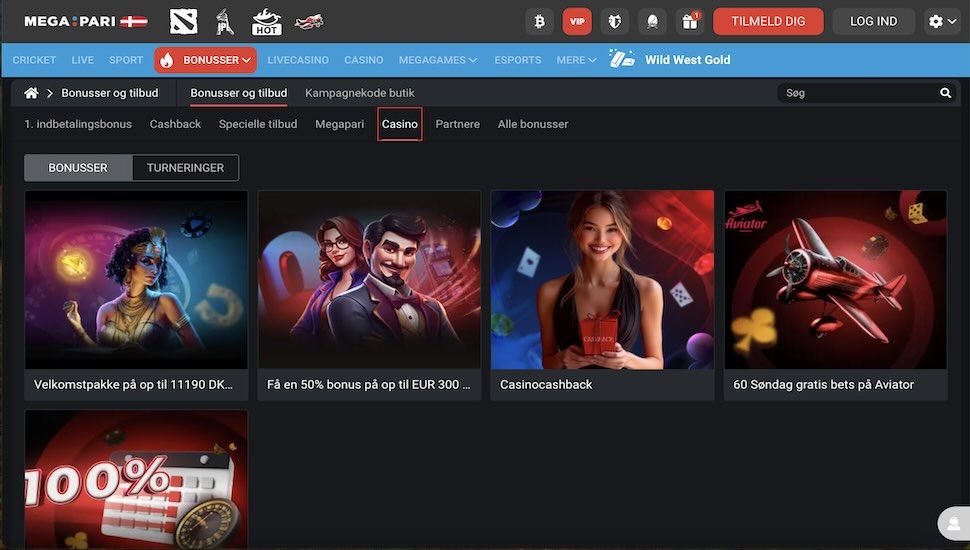Select the BONUSSER toggle
This screenshot has height=550, width=970.
[78, 168]
